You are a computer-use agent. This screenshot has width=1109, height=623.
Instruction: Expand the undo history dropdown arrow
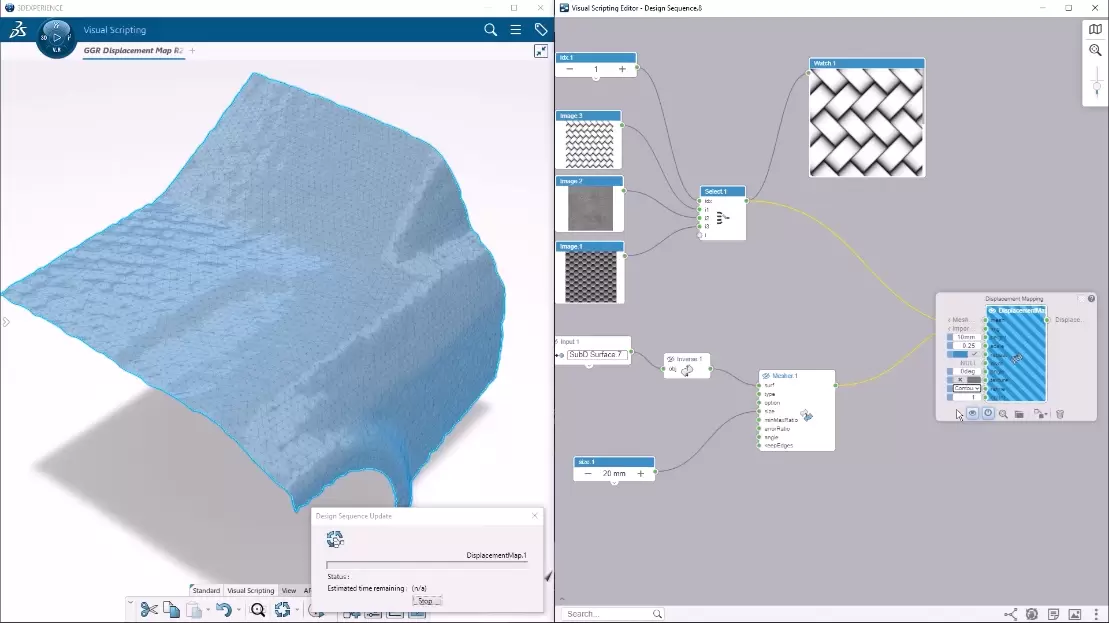[238, 609]
